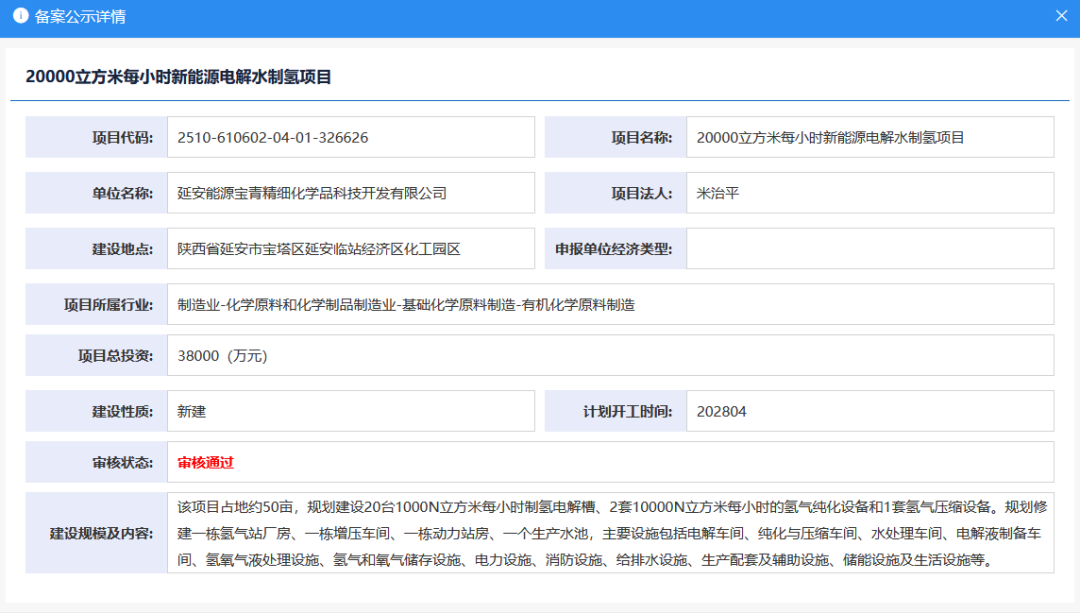This screenshot has height=614, width=1080.
Task: Close the 备案公示详情 dialog
Action: point(1061,17)
